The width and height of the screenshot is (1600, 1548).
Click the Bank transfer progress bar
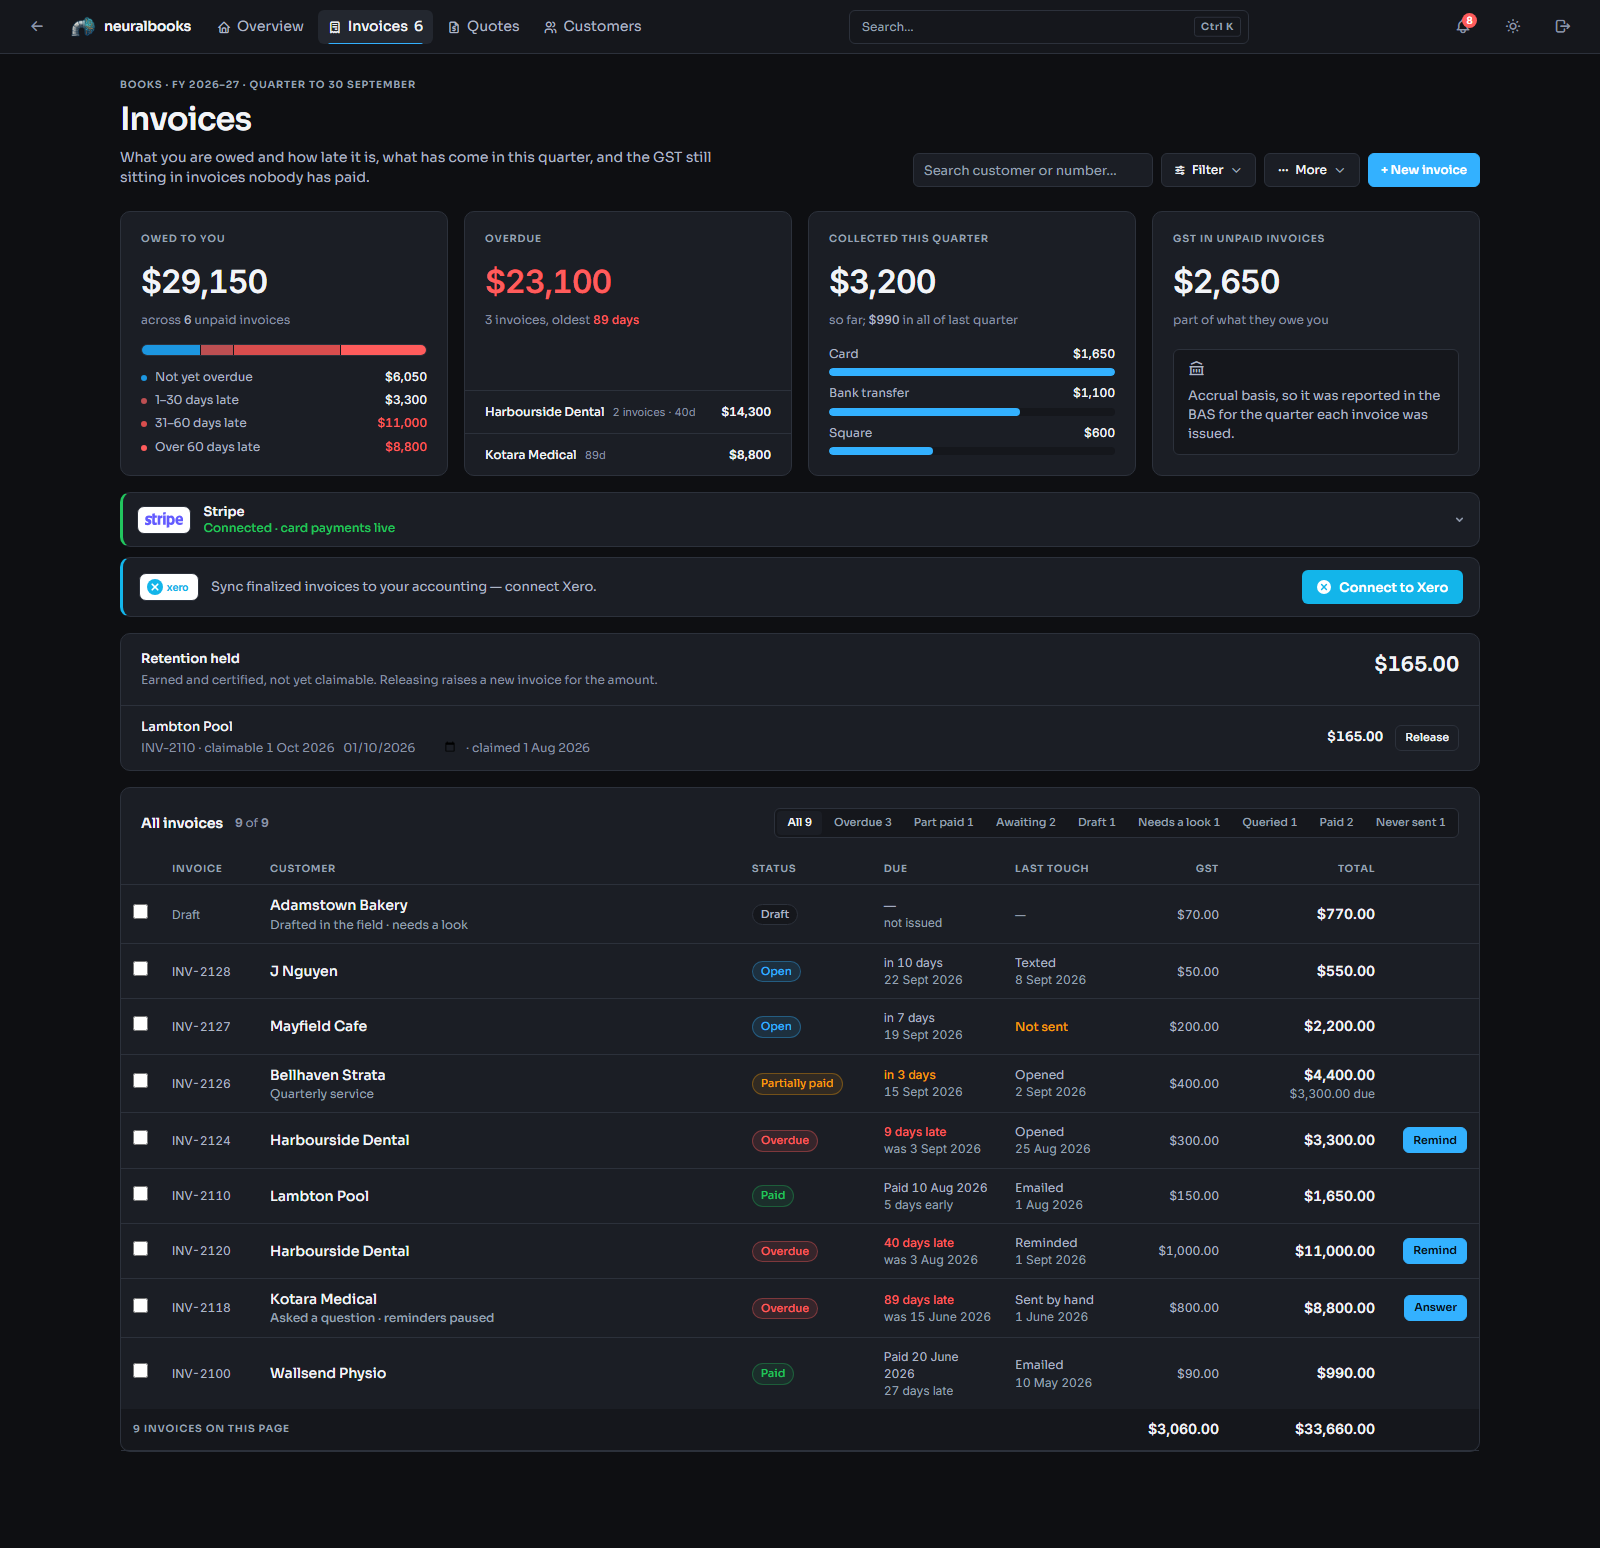[x=972, y=412]
